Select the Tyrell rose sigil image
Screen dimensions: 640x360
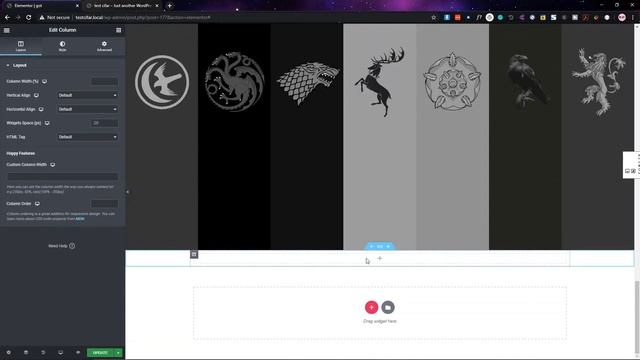tap(452, 81)
